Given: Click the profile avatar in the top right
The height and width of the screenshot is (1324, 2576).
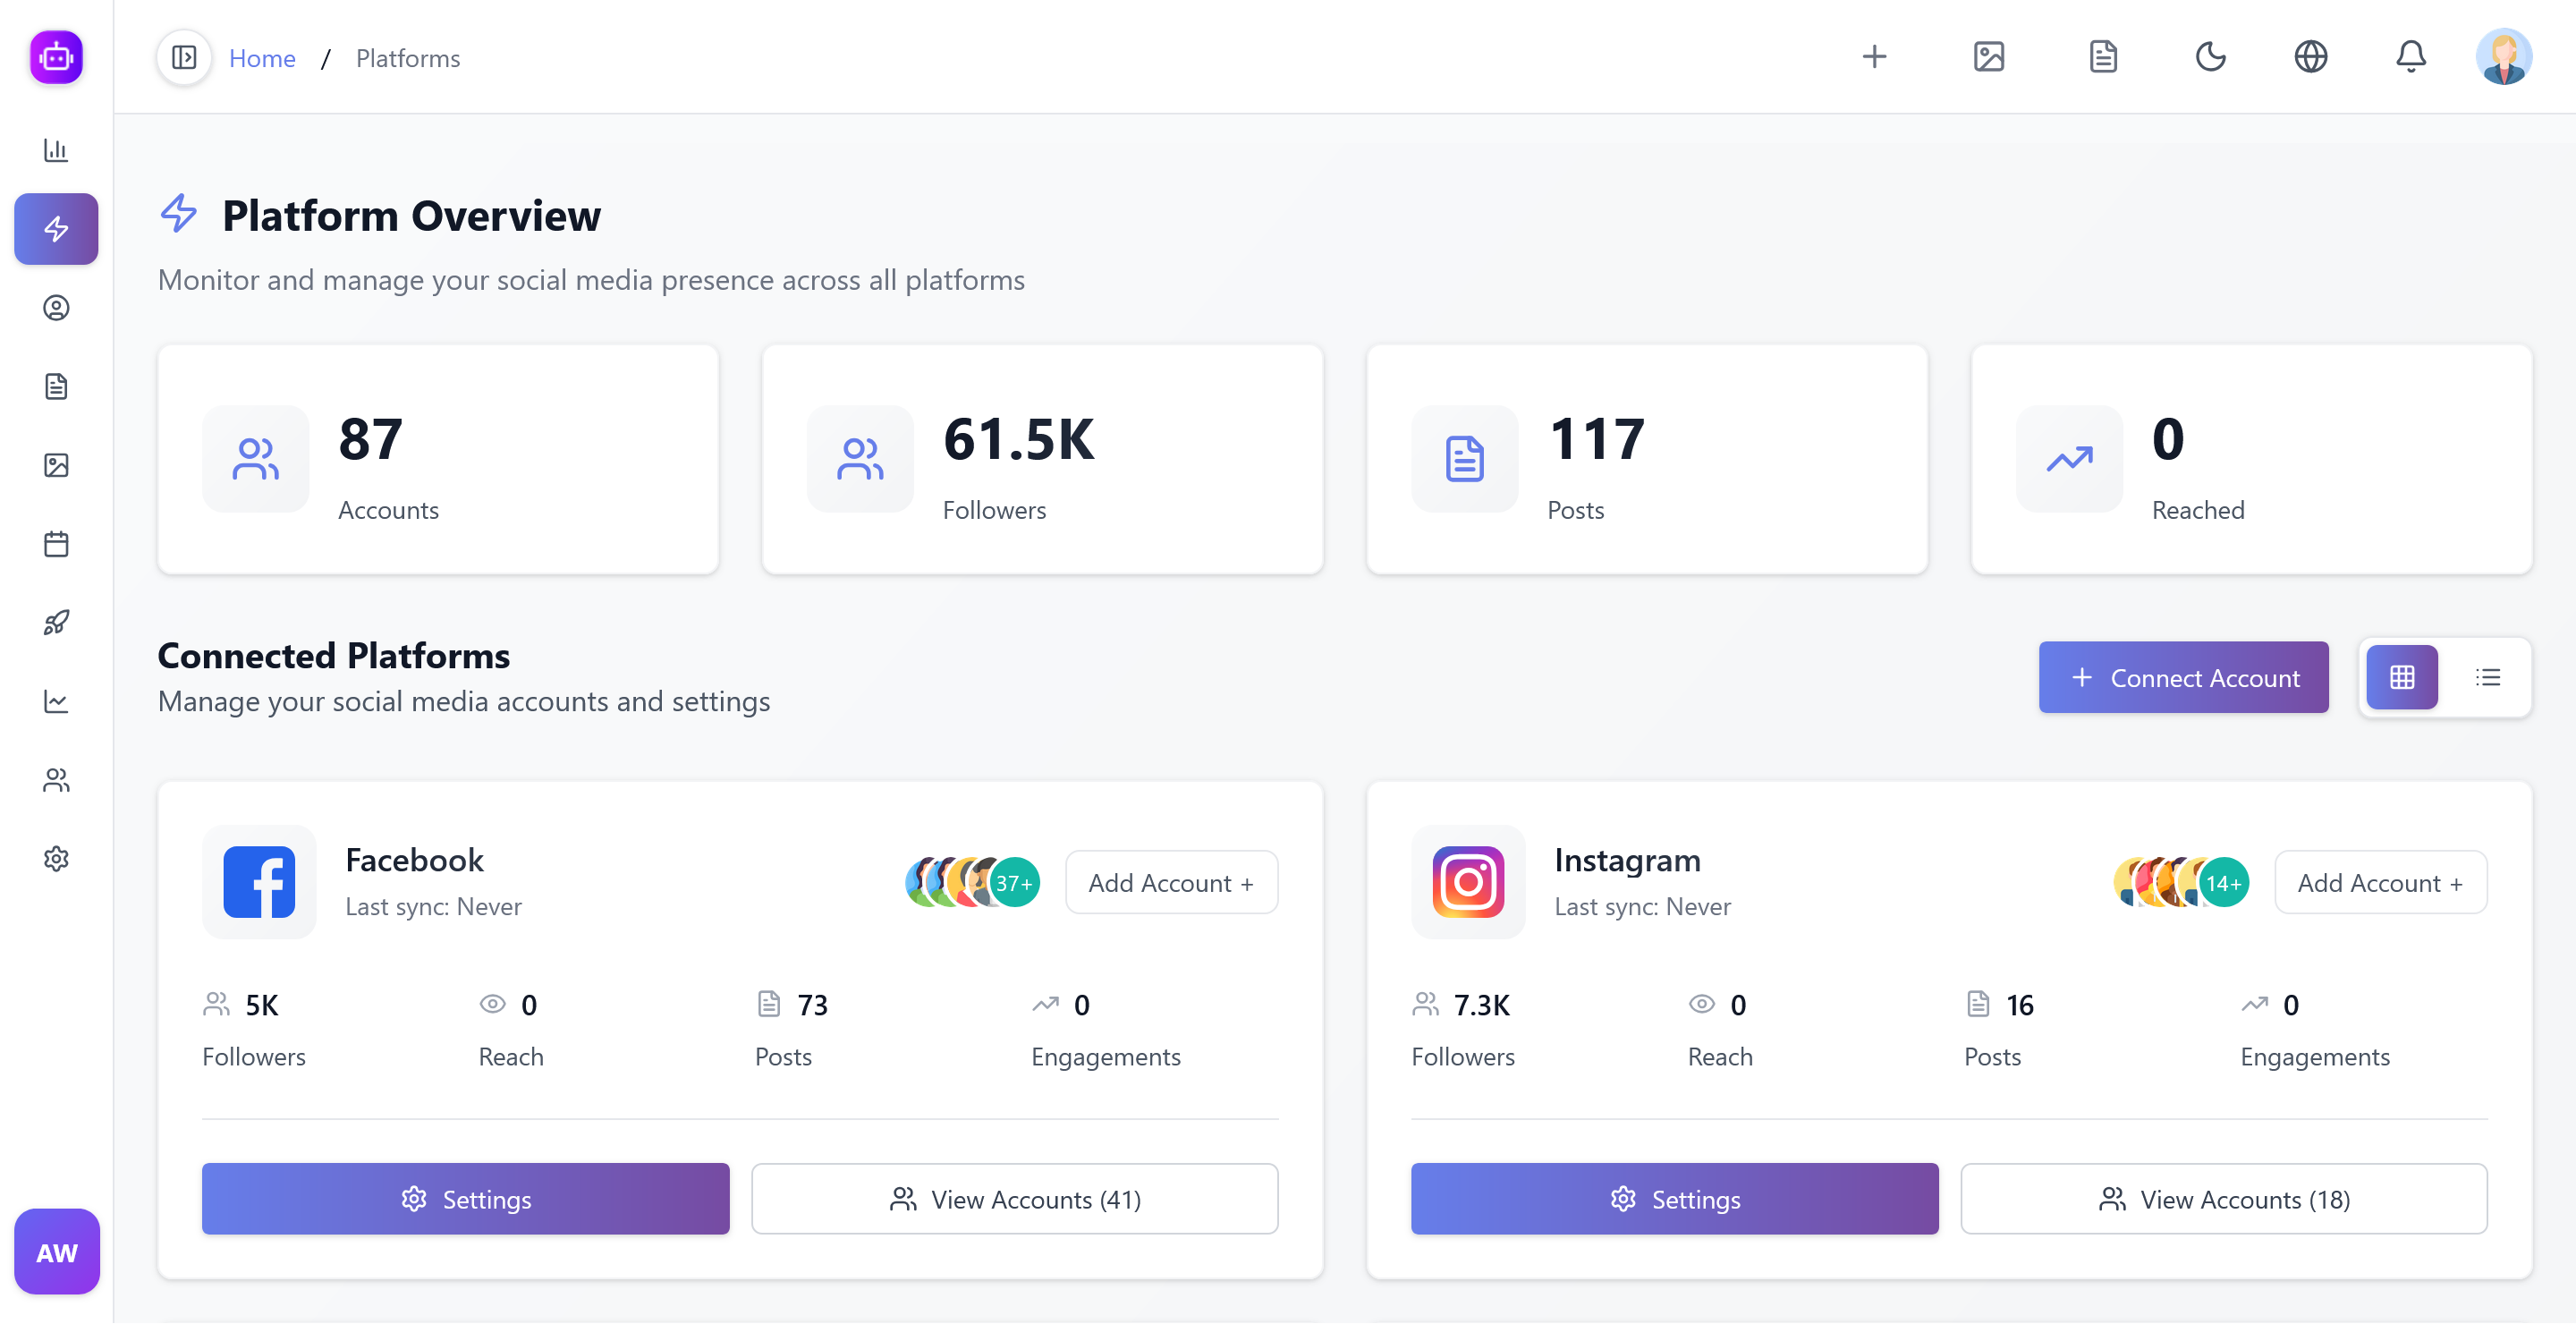Looking at the screenshot, I should tap(2504, 57).
